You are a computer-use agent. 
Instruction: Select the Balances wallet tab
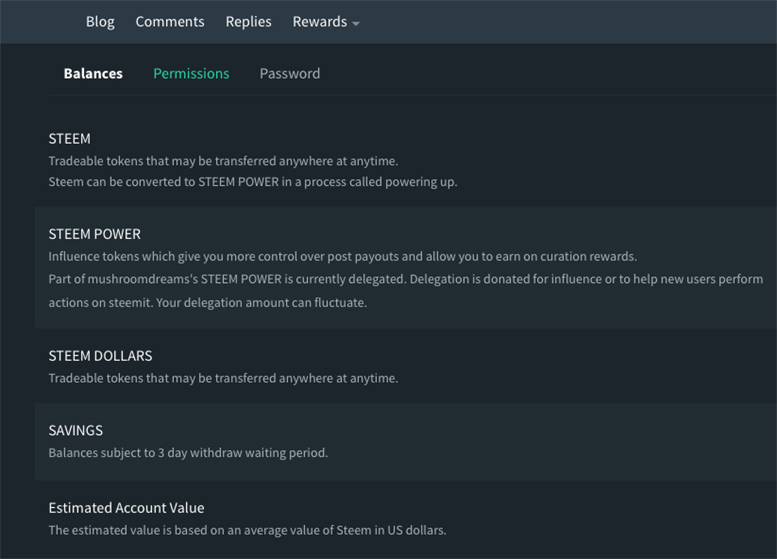click(93, 73)
